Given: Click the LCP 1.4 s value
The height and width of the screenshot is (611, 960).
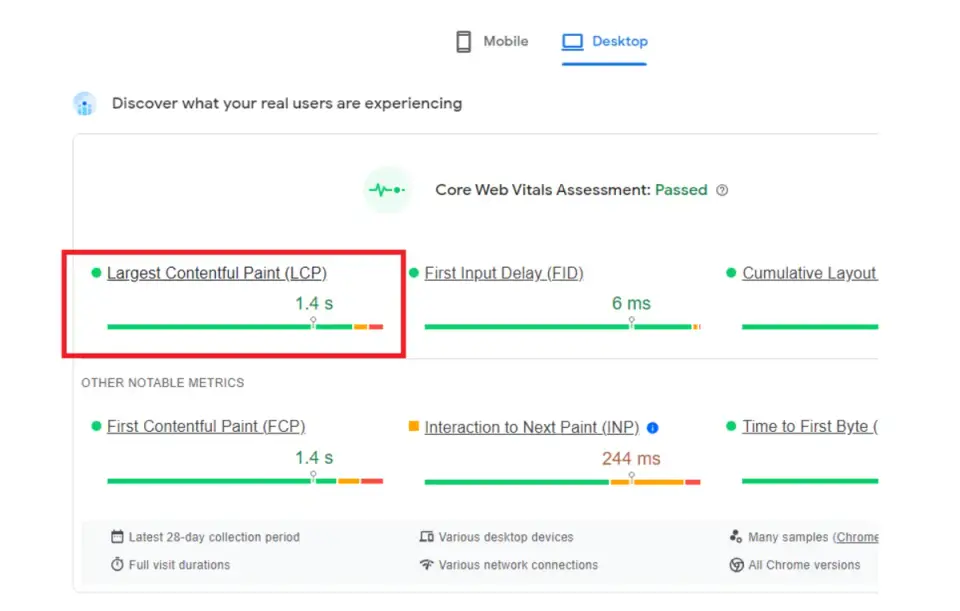Looking at the screenshot, I should 314,303.
